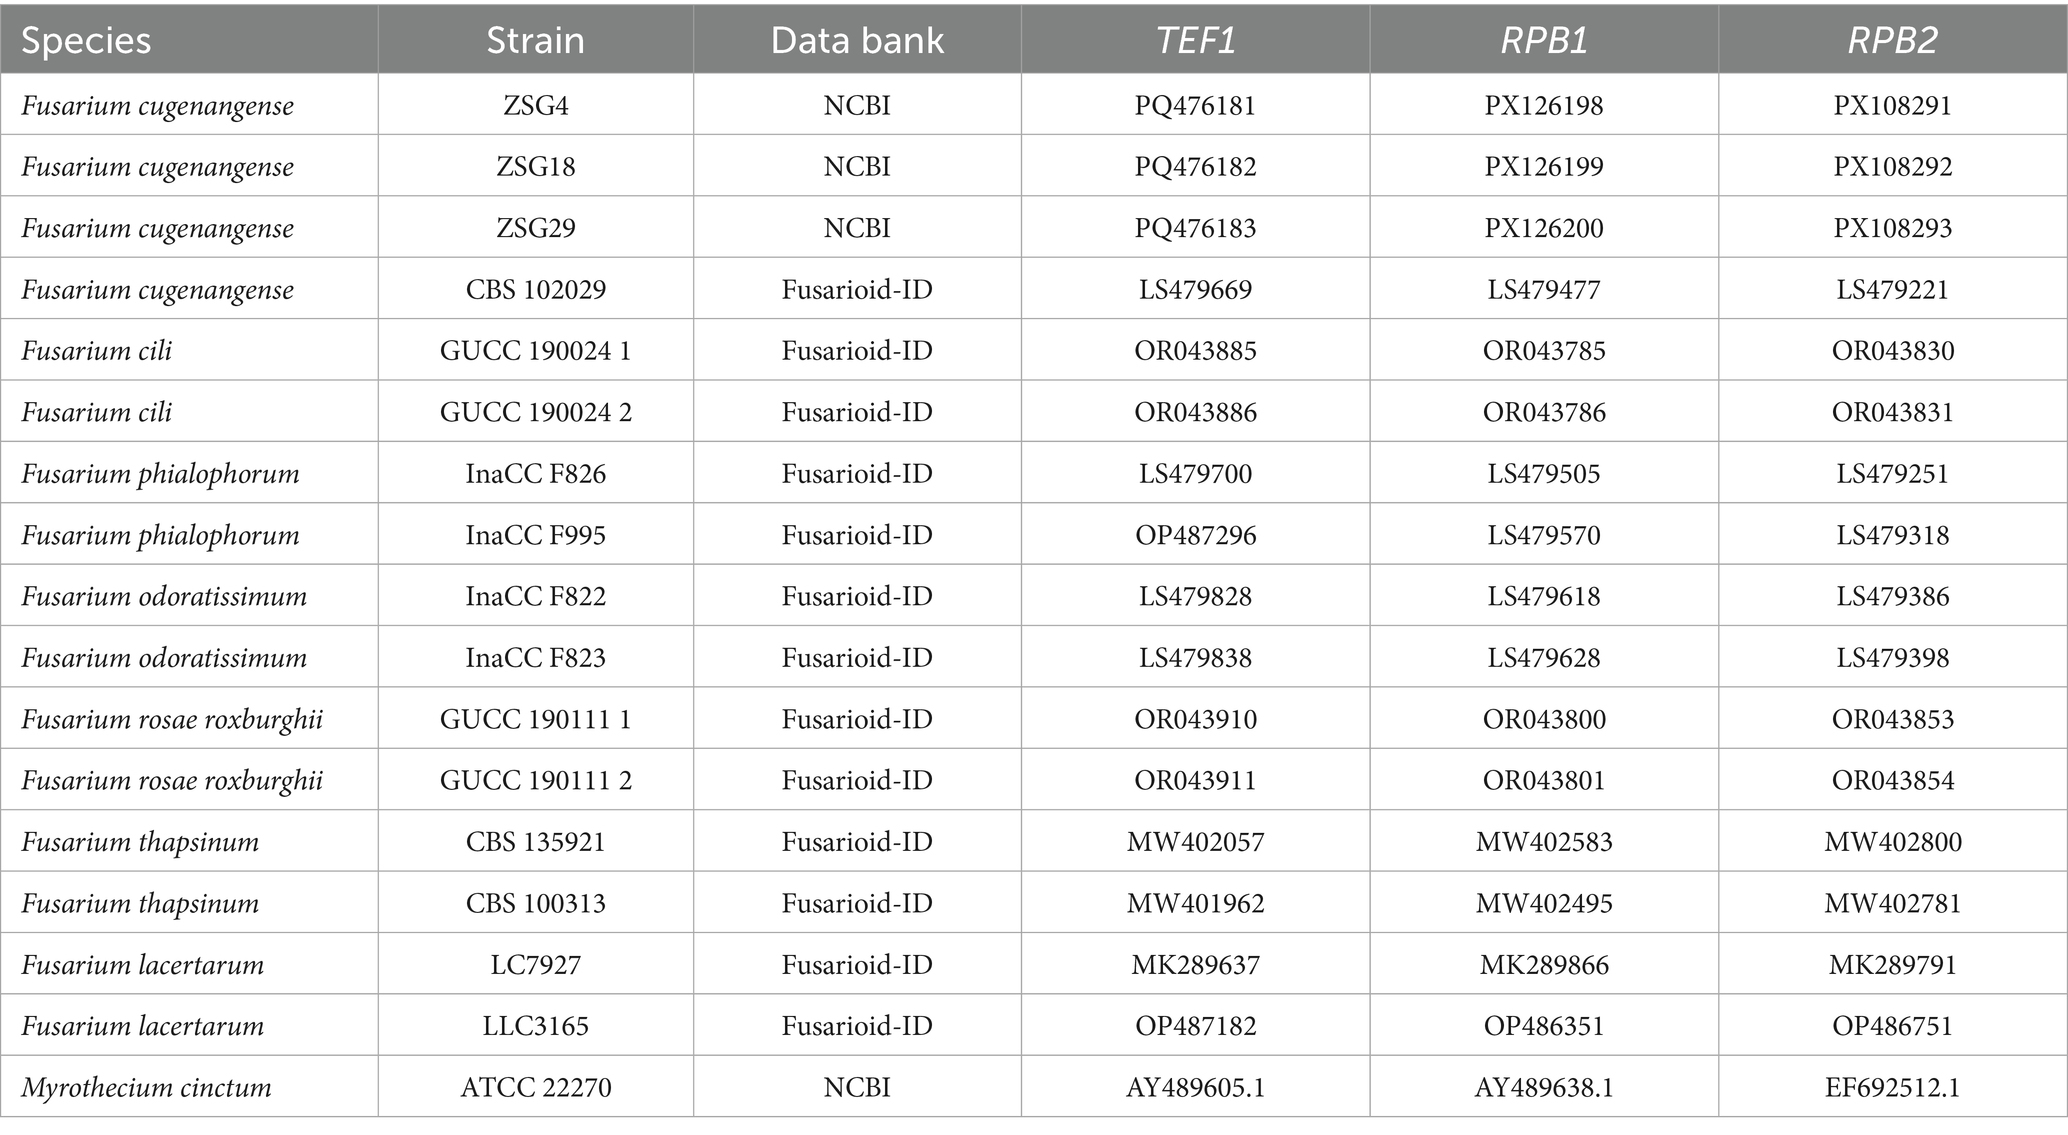2068x1135 pixels.
Task: Click RPB2 accession MK289791
Action: click(1892, 964)
